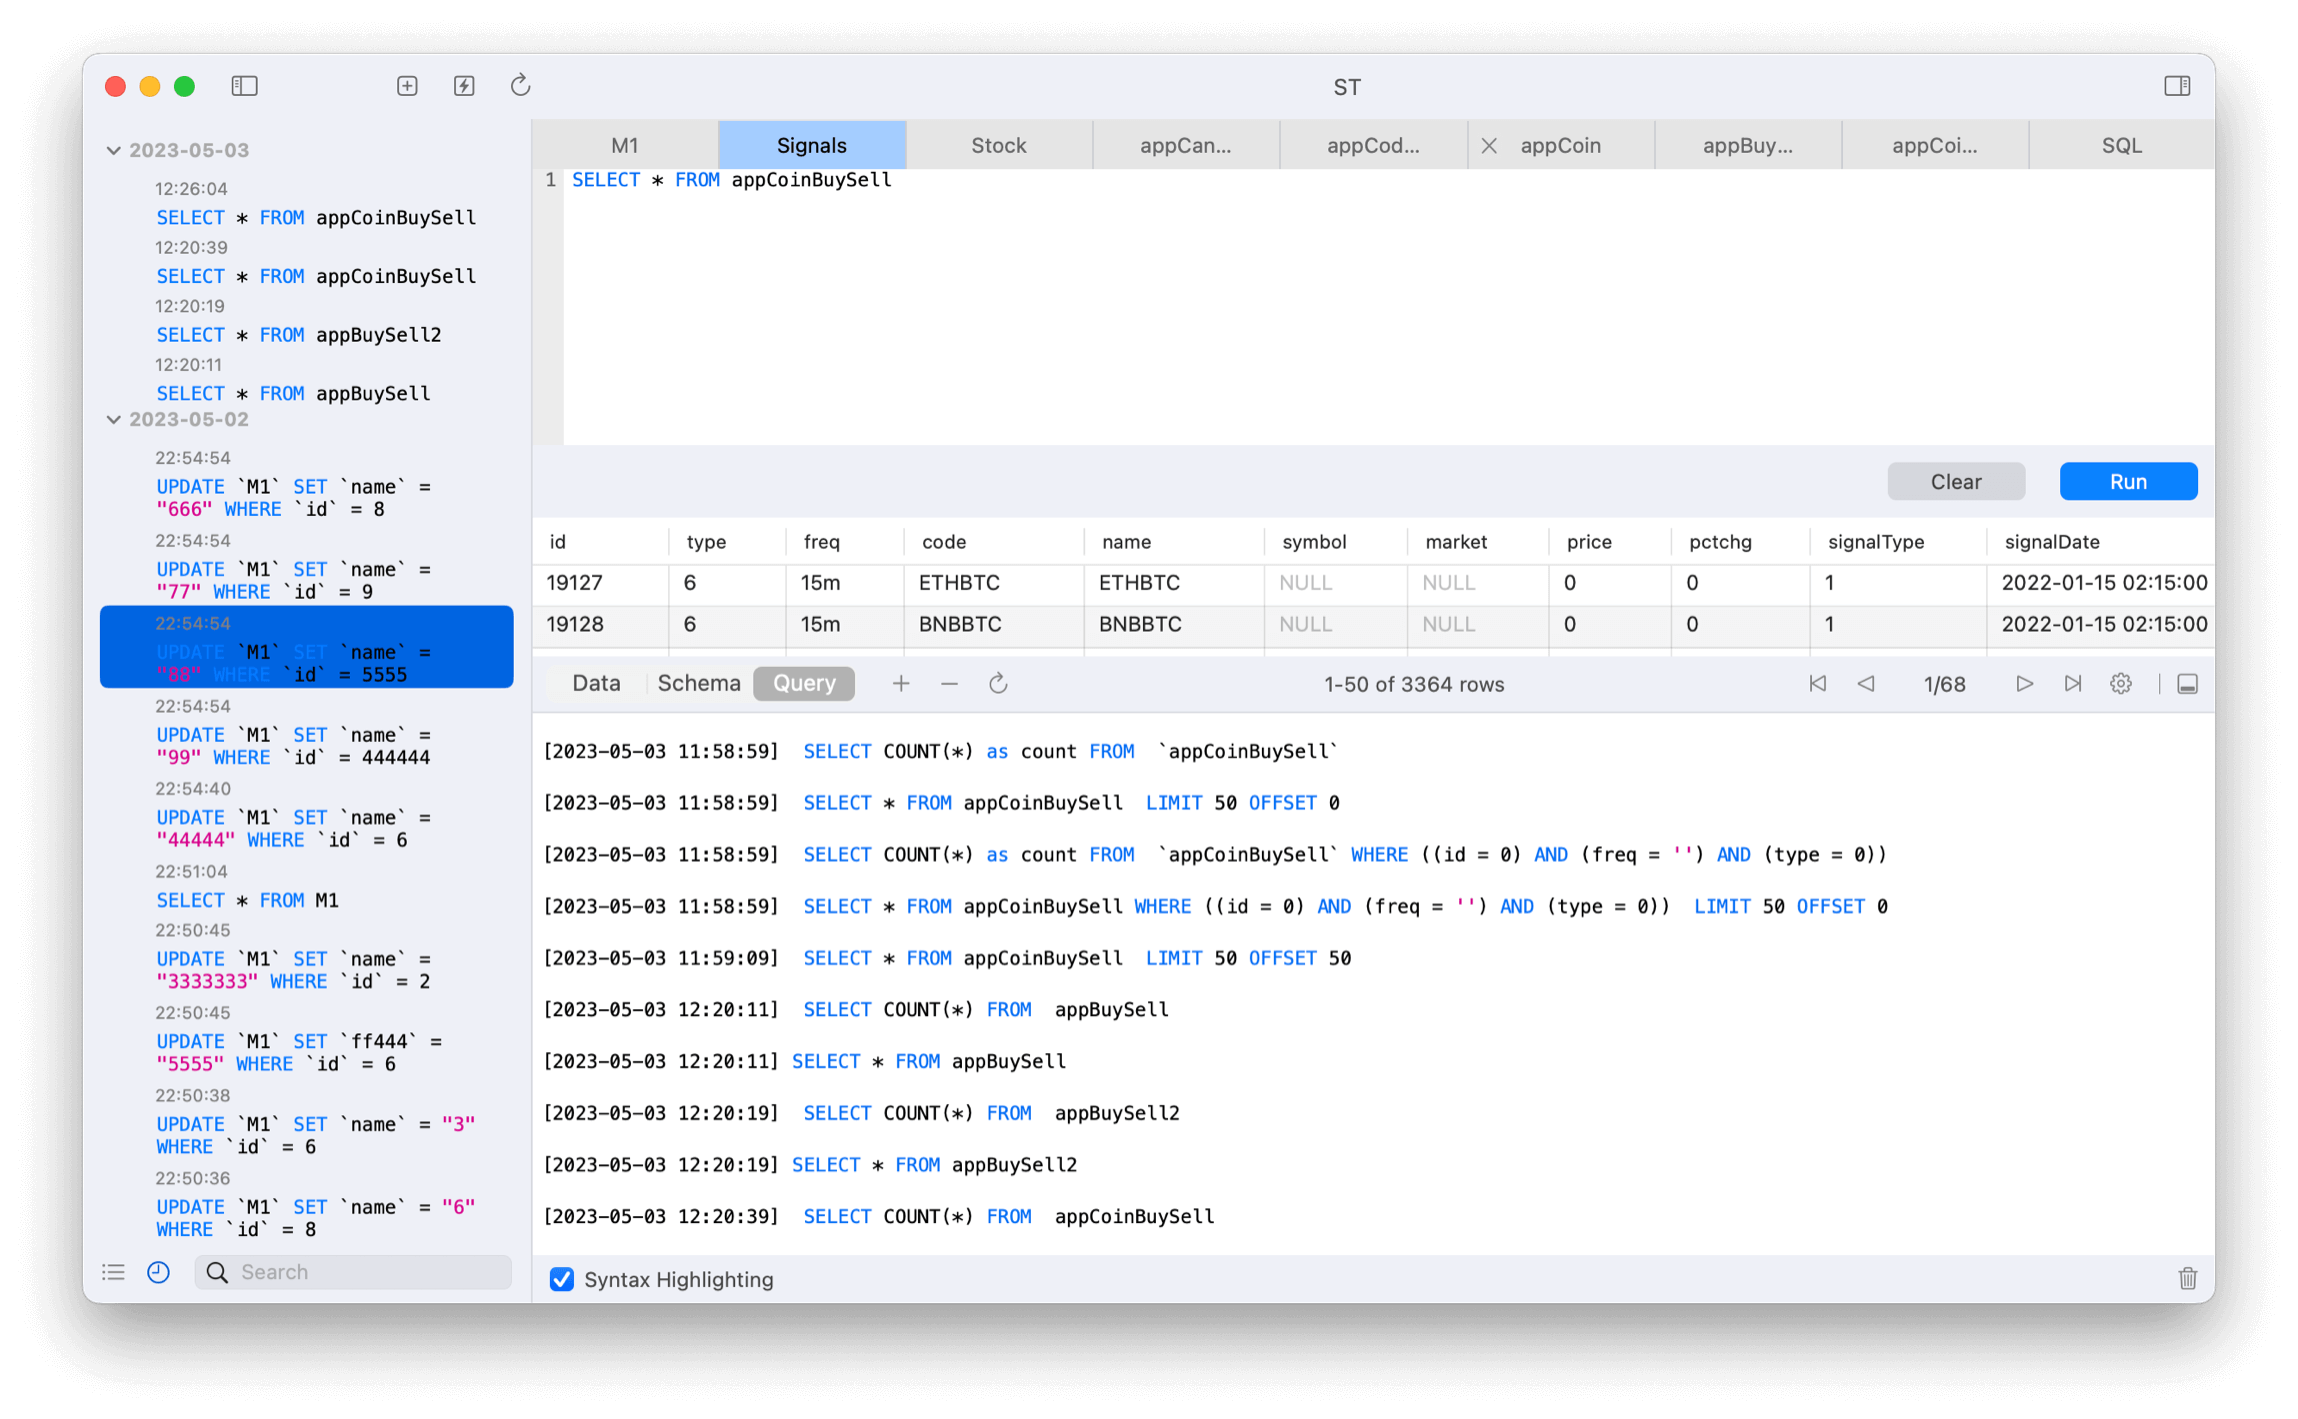2298x1419 pixels.
Task: Click the history Search field
Action: [x=354, y=1272]
